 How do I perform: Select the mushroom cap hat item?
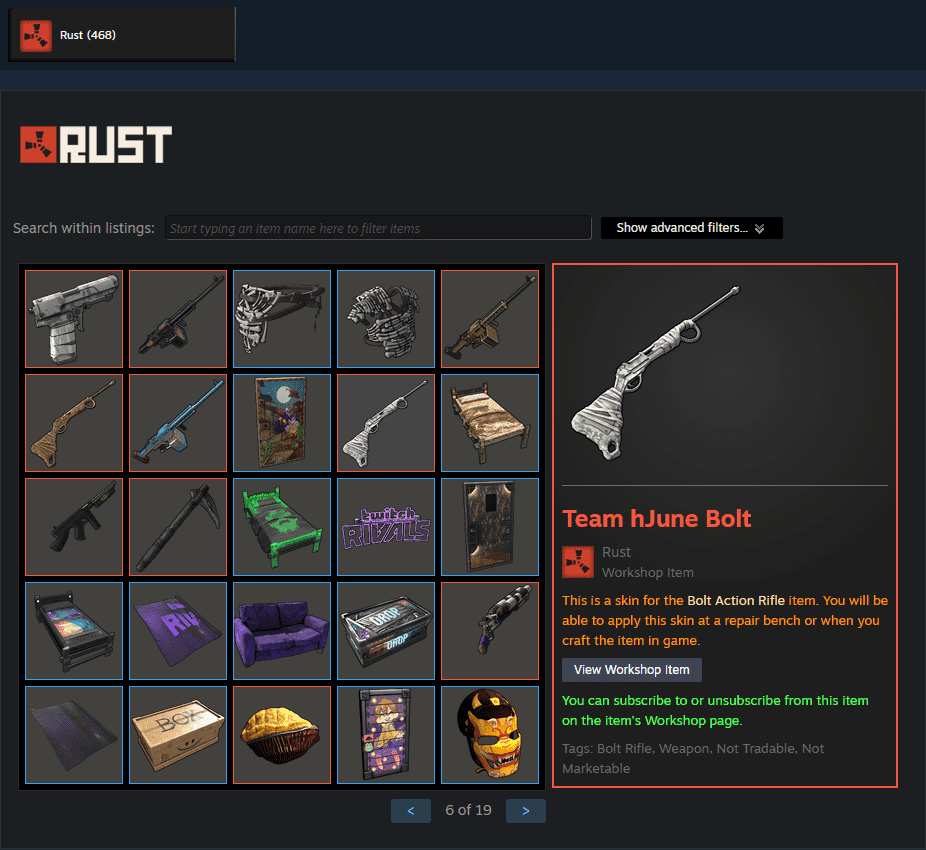282,735
